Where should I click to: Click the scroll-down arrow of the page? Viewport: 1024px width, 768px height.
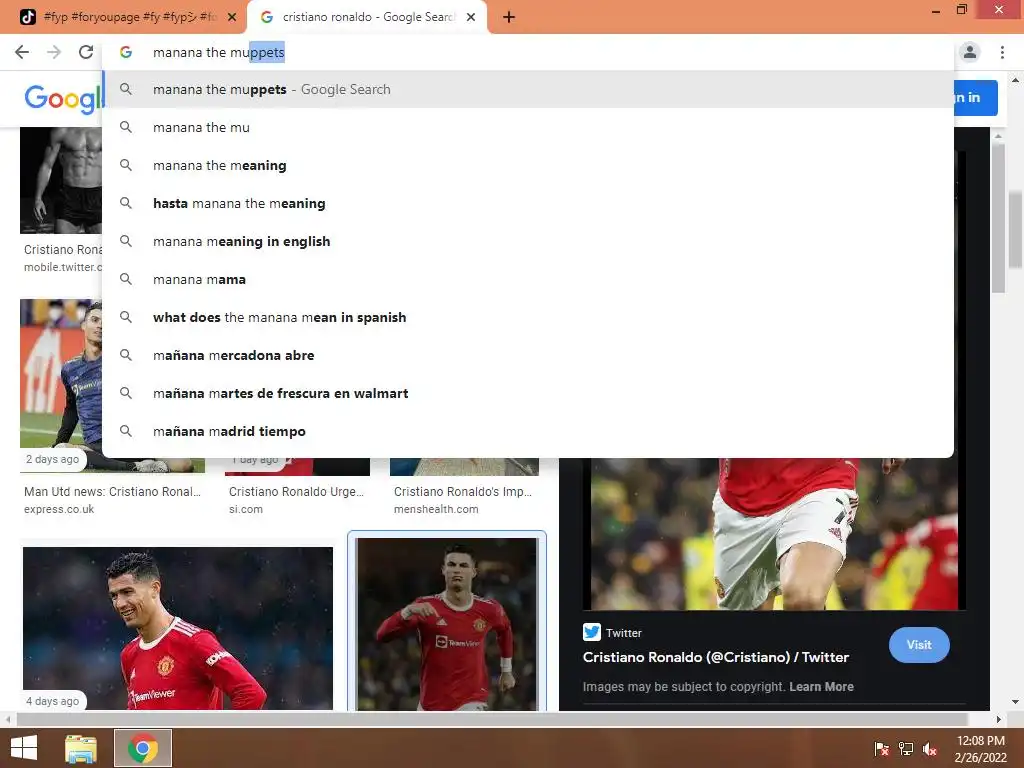1015,702
